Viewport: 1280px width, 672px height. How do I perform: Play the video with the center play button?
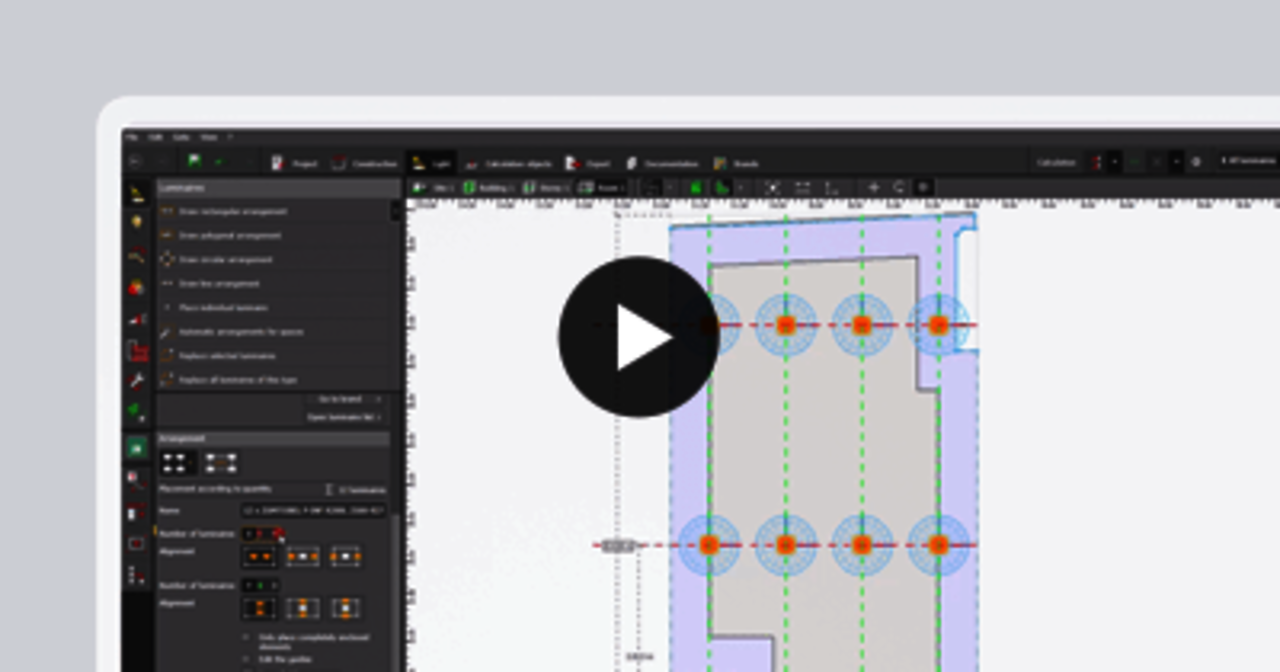(638, 337)
